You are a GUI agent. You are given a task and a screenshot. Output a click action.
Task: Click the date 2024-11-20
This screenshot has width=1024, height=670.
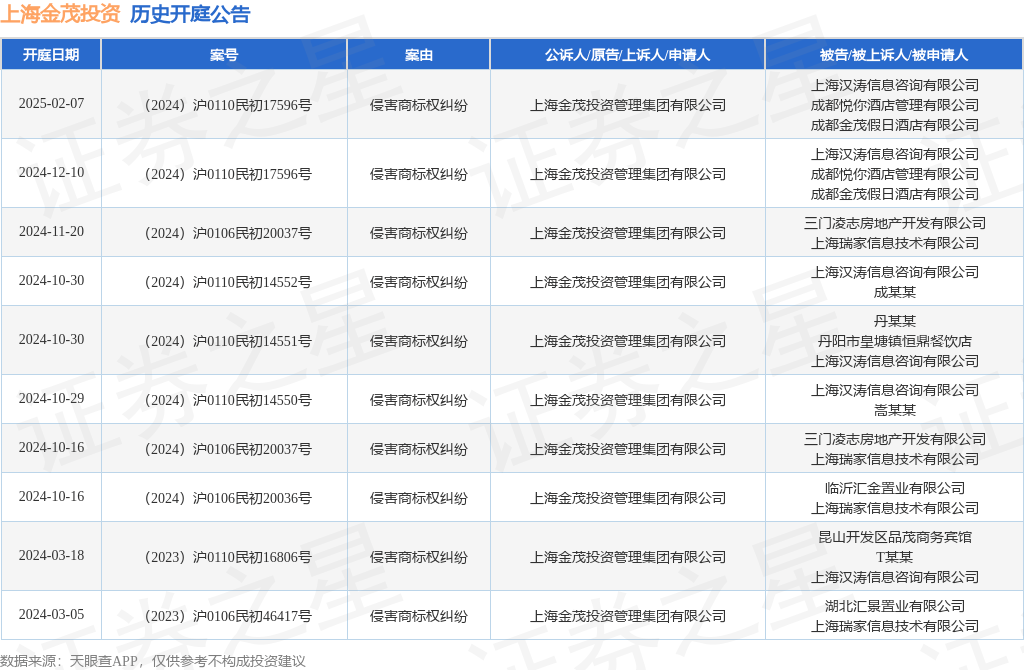click(x=51, y=231)
